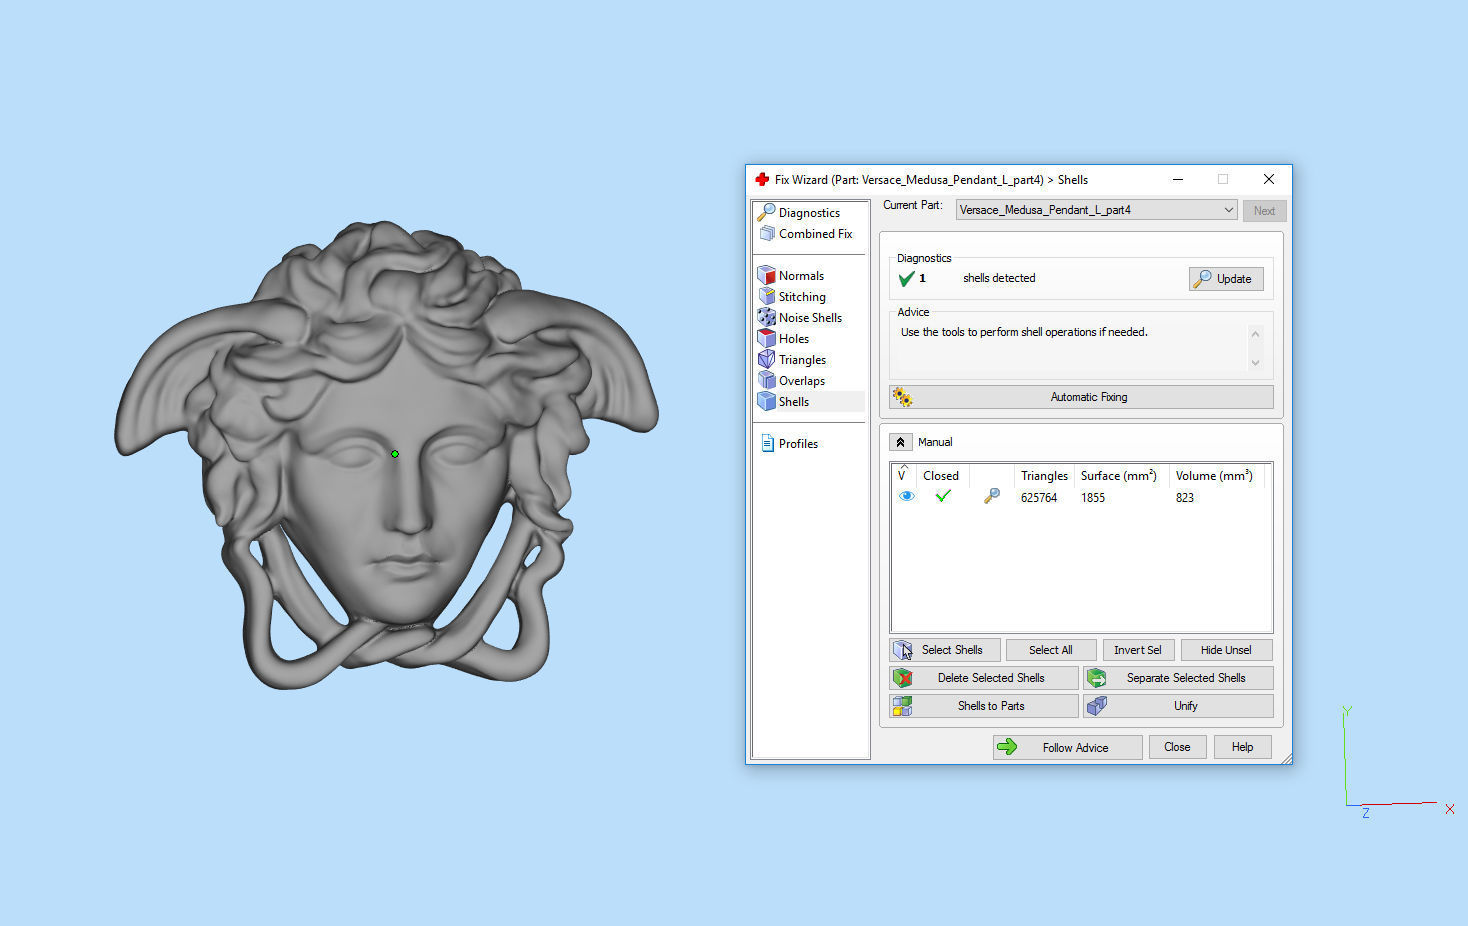Select surface value 1855 cell
Viewport: 1468px width, 926px height.
click(1093, 498)
